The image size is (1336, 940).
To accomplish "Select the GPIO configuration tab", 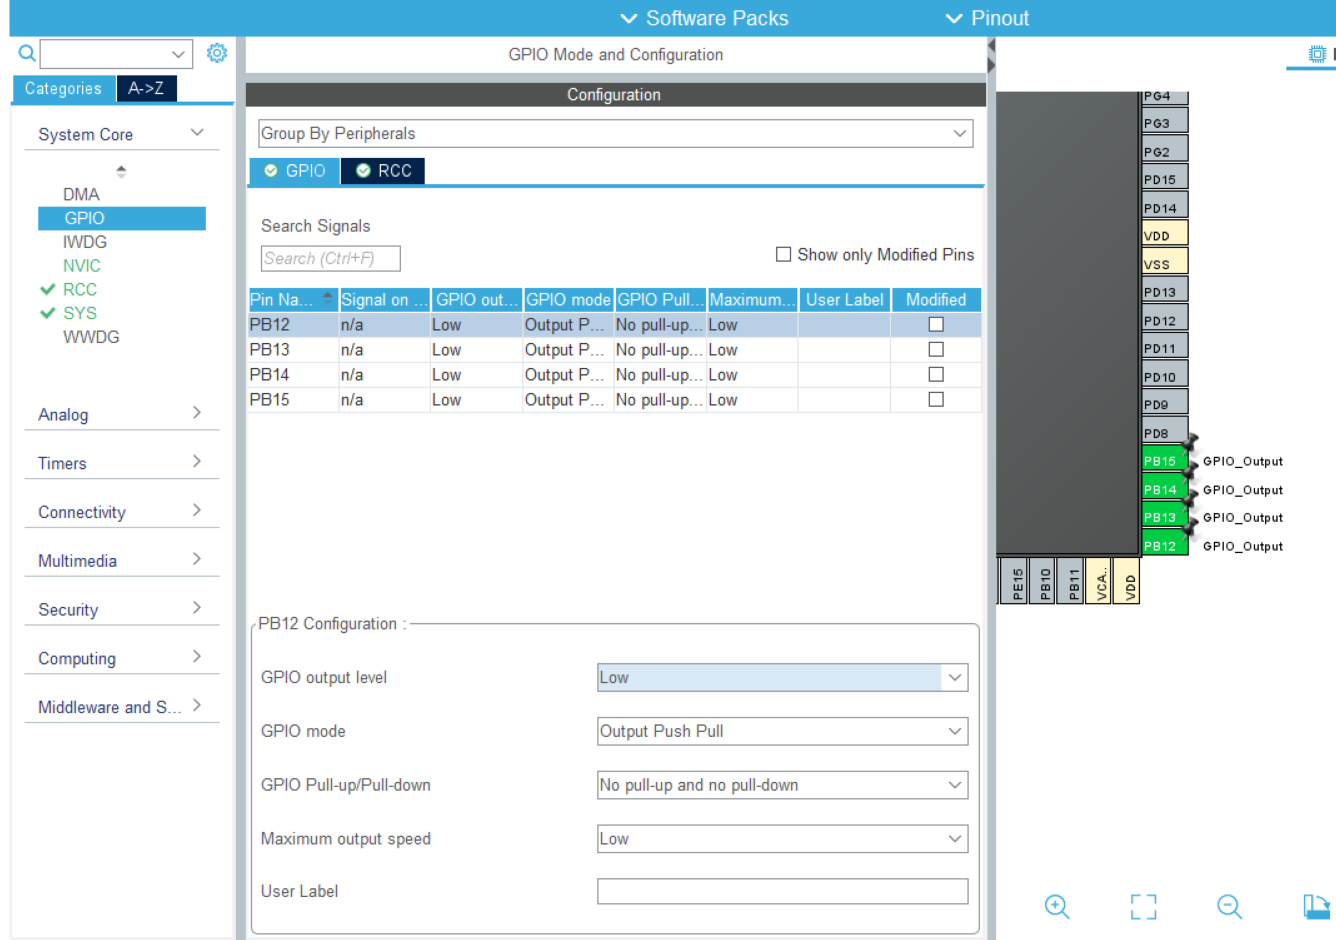I will [294, 171].
